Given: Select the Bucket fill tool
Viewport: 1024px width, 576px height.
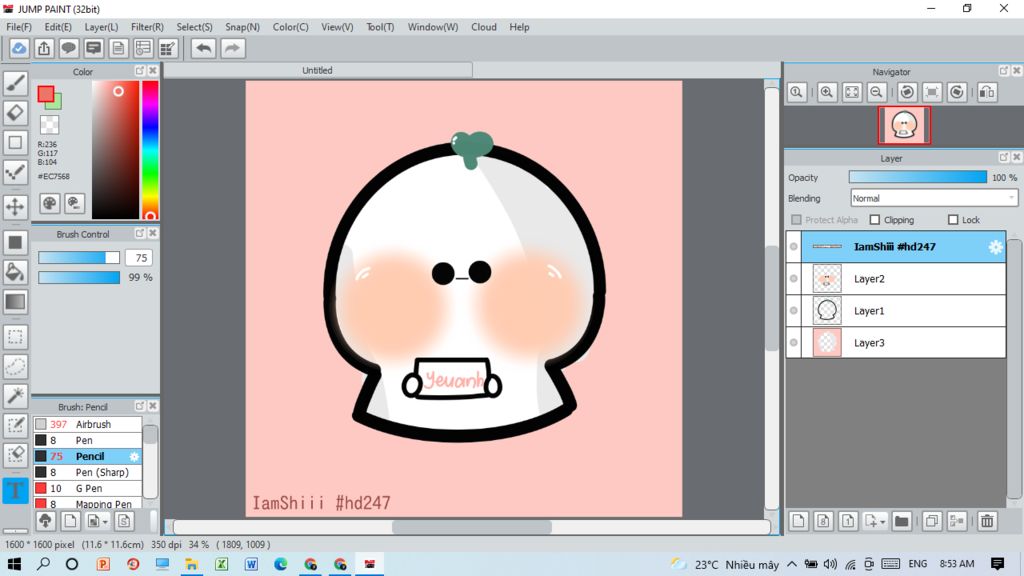Looking at the screenshot, I should pyautogui.click(x=15, y=271).
